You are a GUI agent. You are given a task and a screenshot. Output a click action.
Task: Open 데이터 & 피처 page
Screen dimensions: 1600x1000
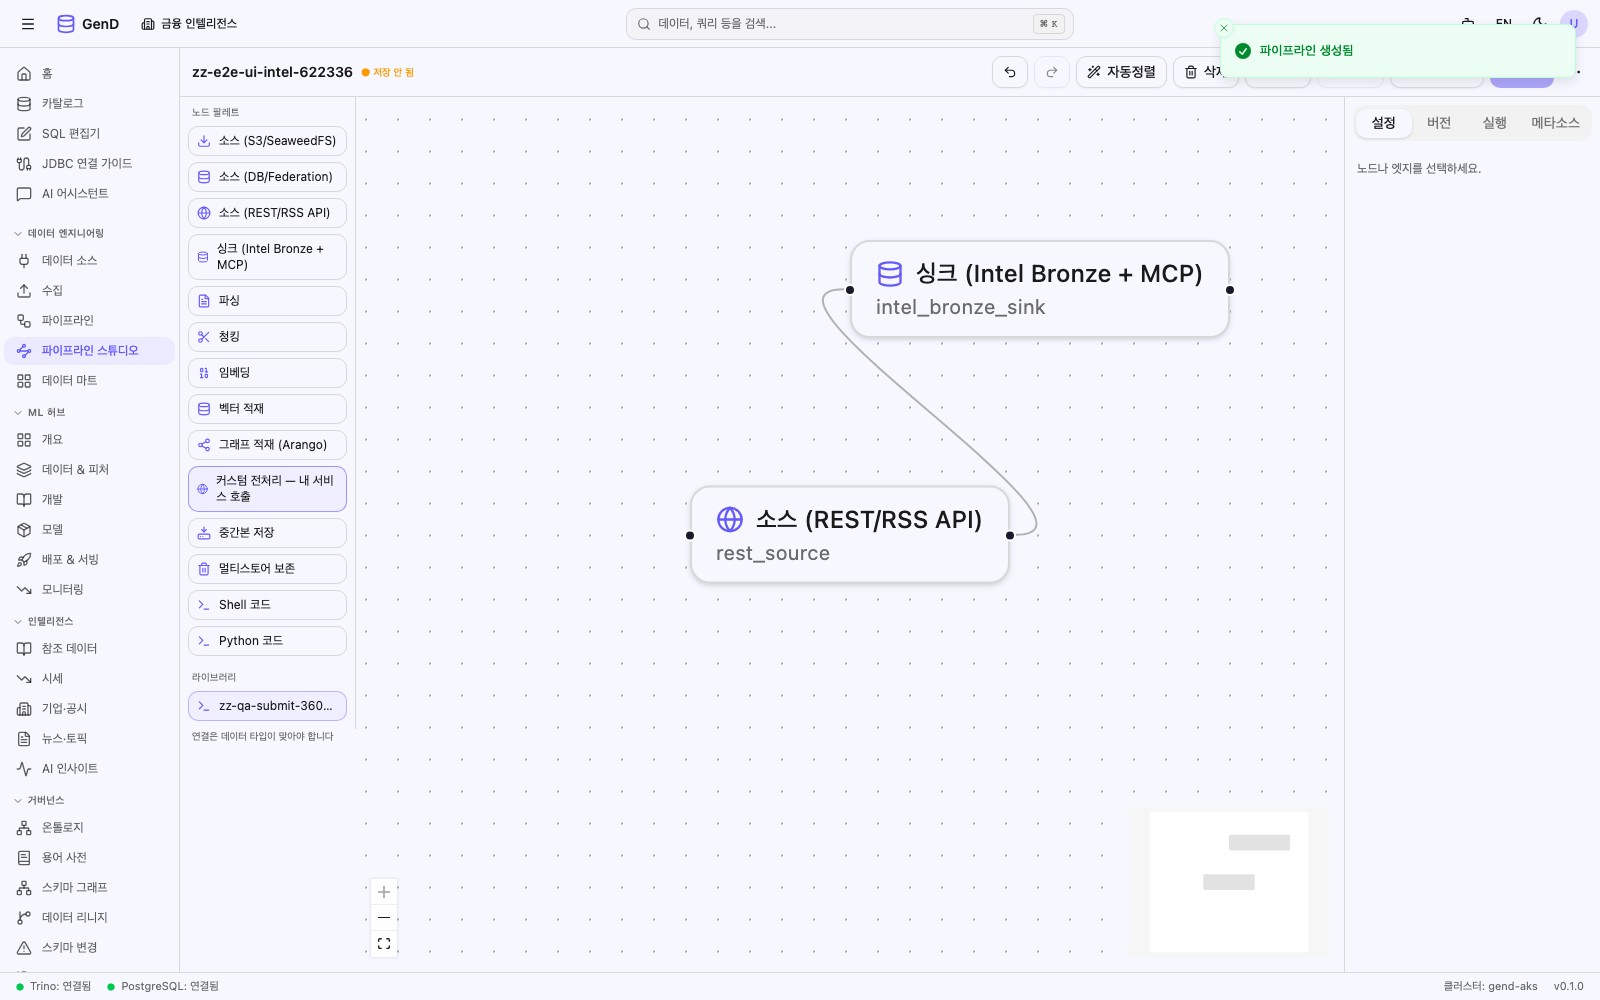click(x=90, y=470)
